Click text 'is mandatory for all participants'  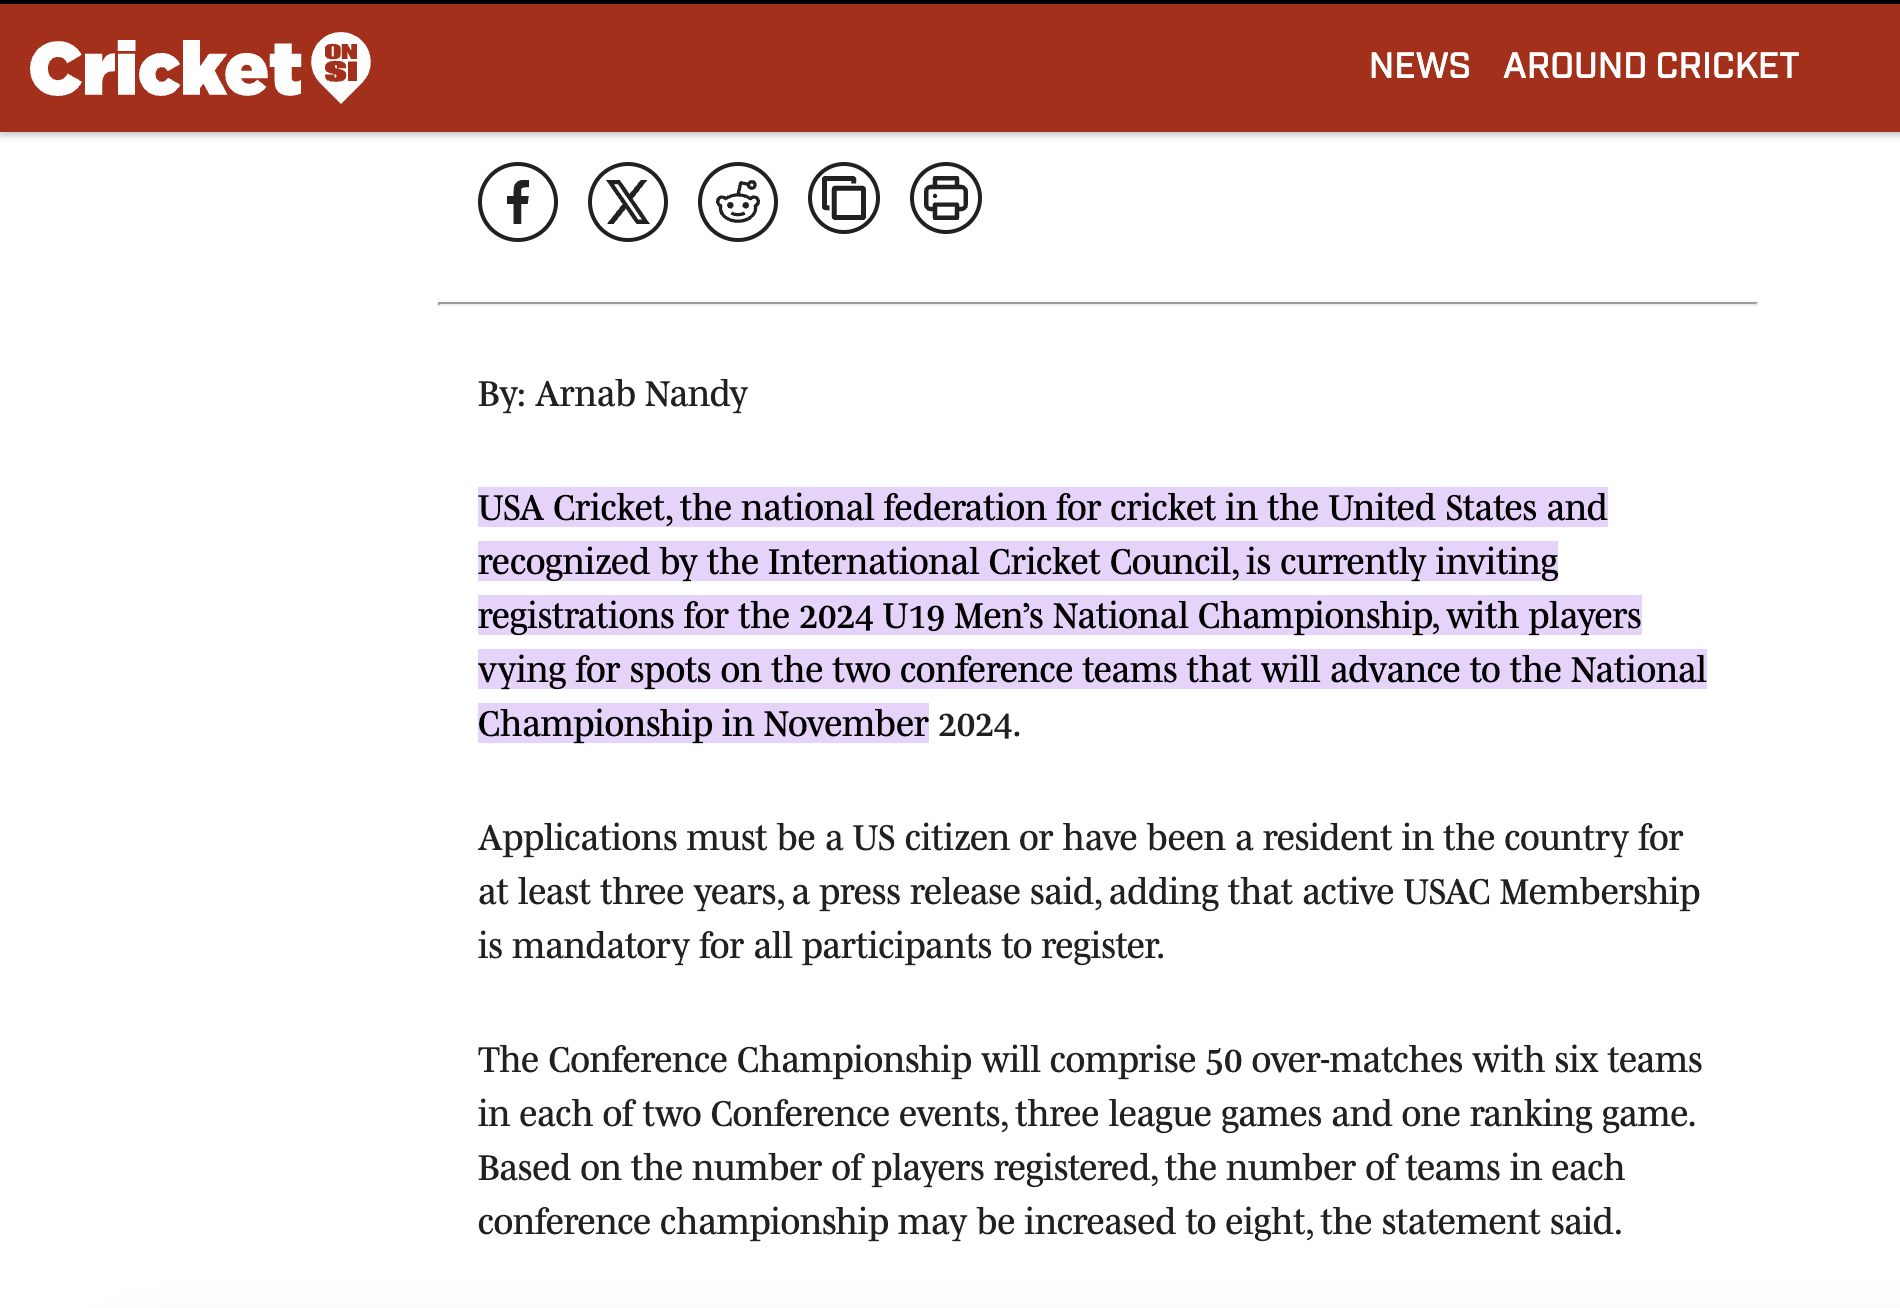(734, 946)
